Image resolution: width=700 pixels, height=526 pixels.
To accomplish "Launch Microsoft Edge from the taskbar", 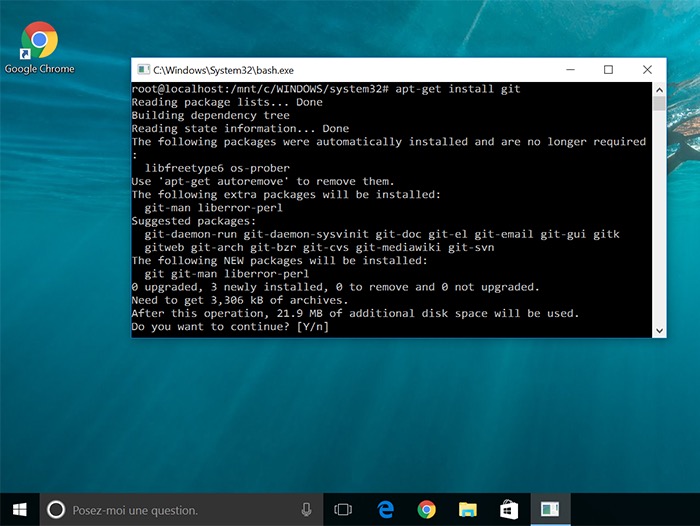I will 386,510.
